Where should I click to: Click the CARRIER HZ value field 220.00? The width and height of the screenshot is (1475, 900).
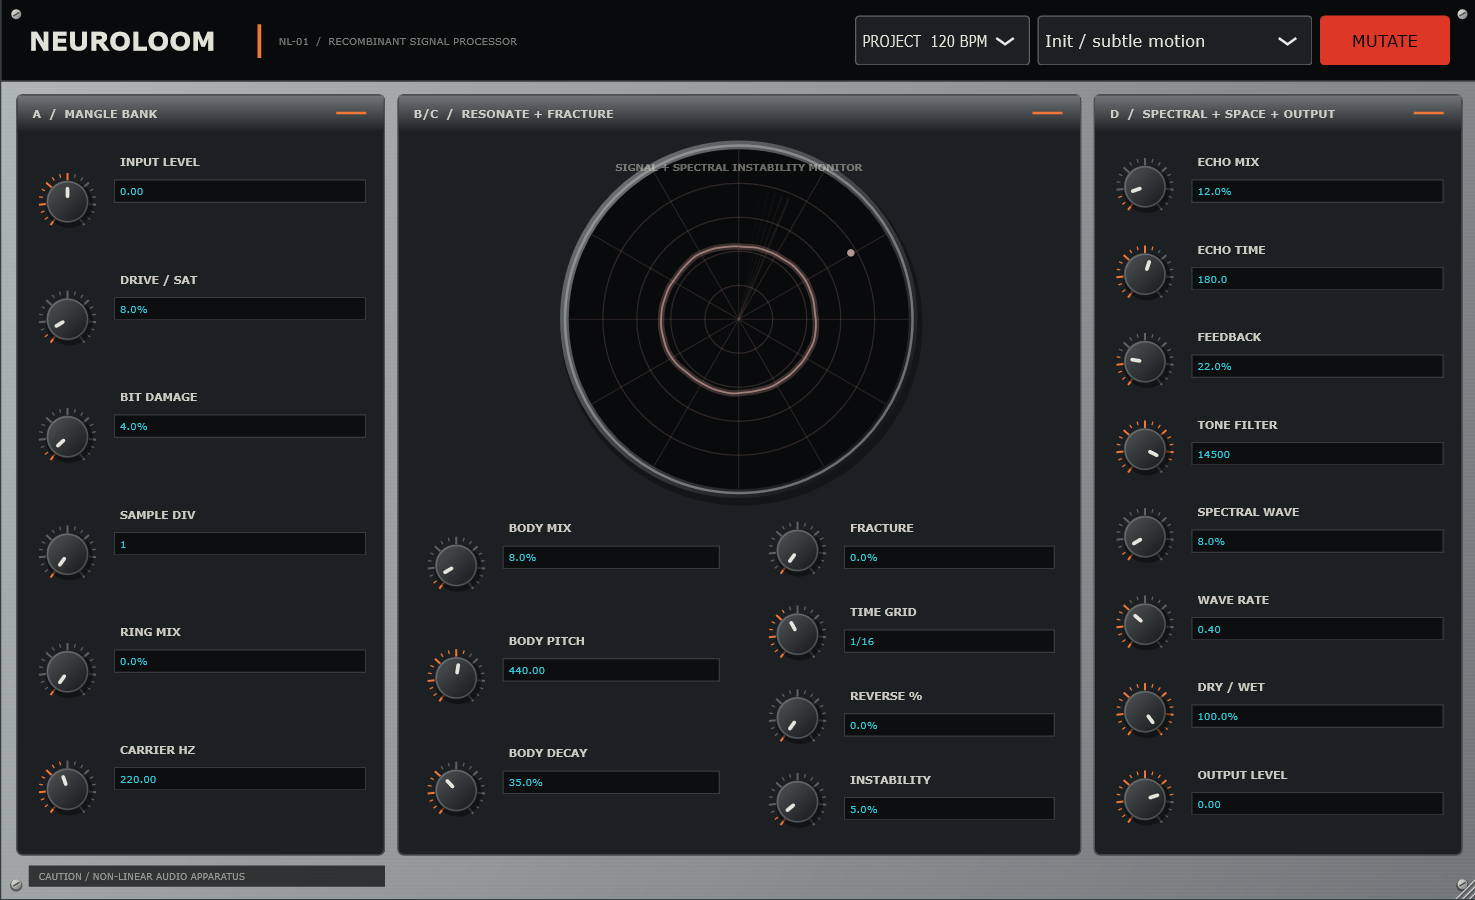click(x=240, y=779)
